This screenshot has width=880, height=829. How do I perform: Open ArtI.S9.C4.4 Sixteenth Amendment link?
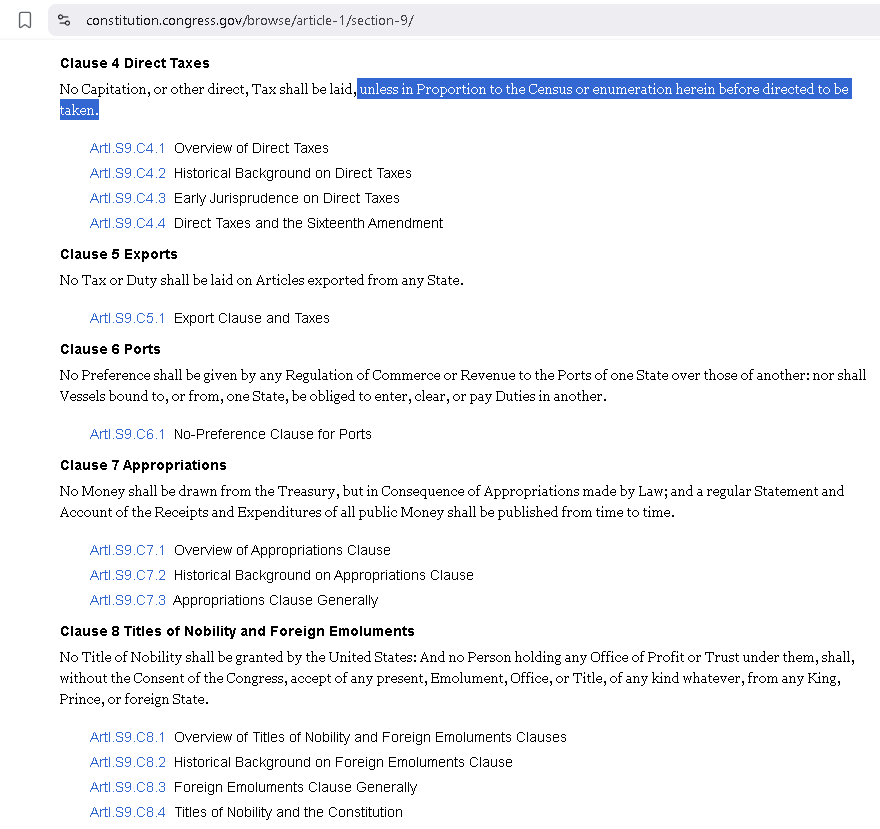point(127,223)
